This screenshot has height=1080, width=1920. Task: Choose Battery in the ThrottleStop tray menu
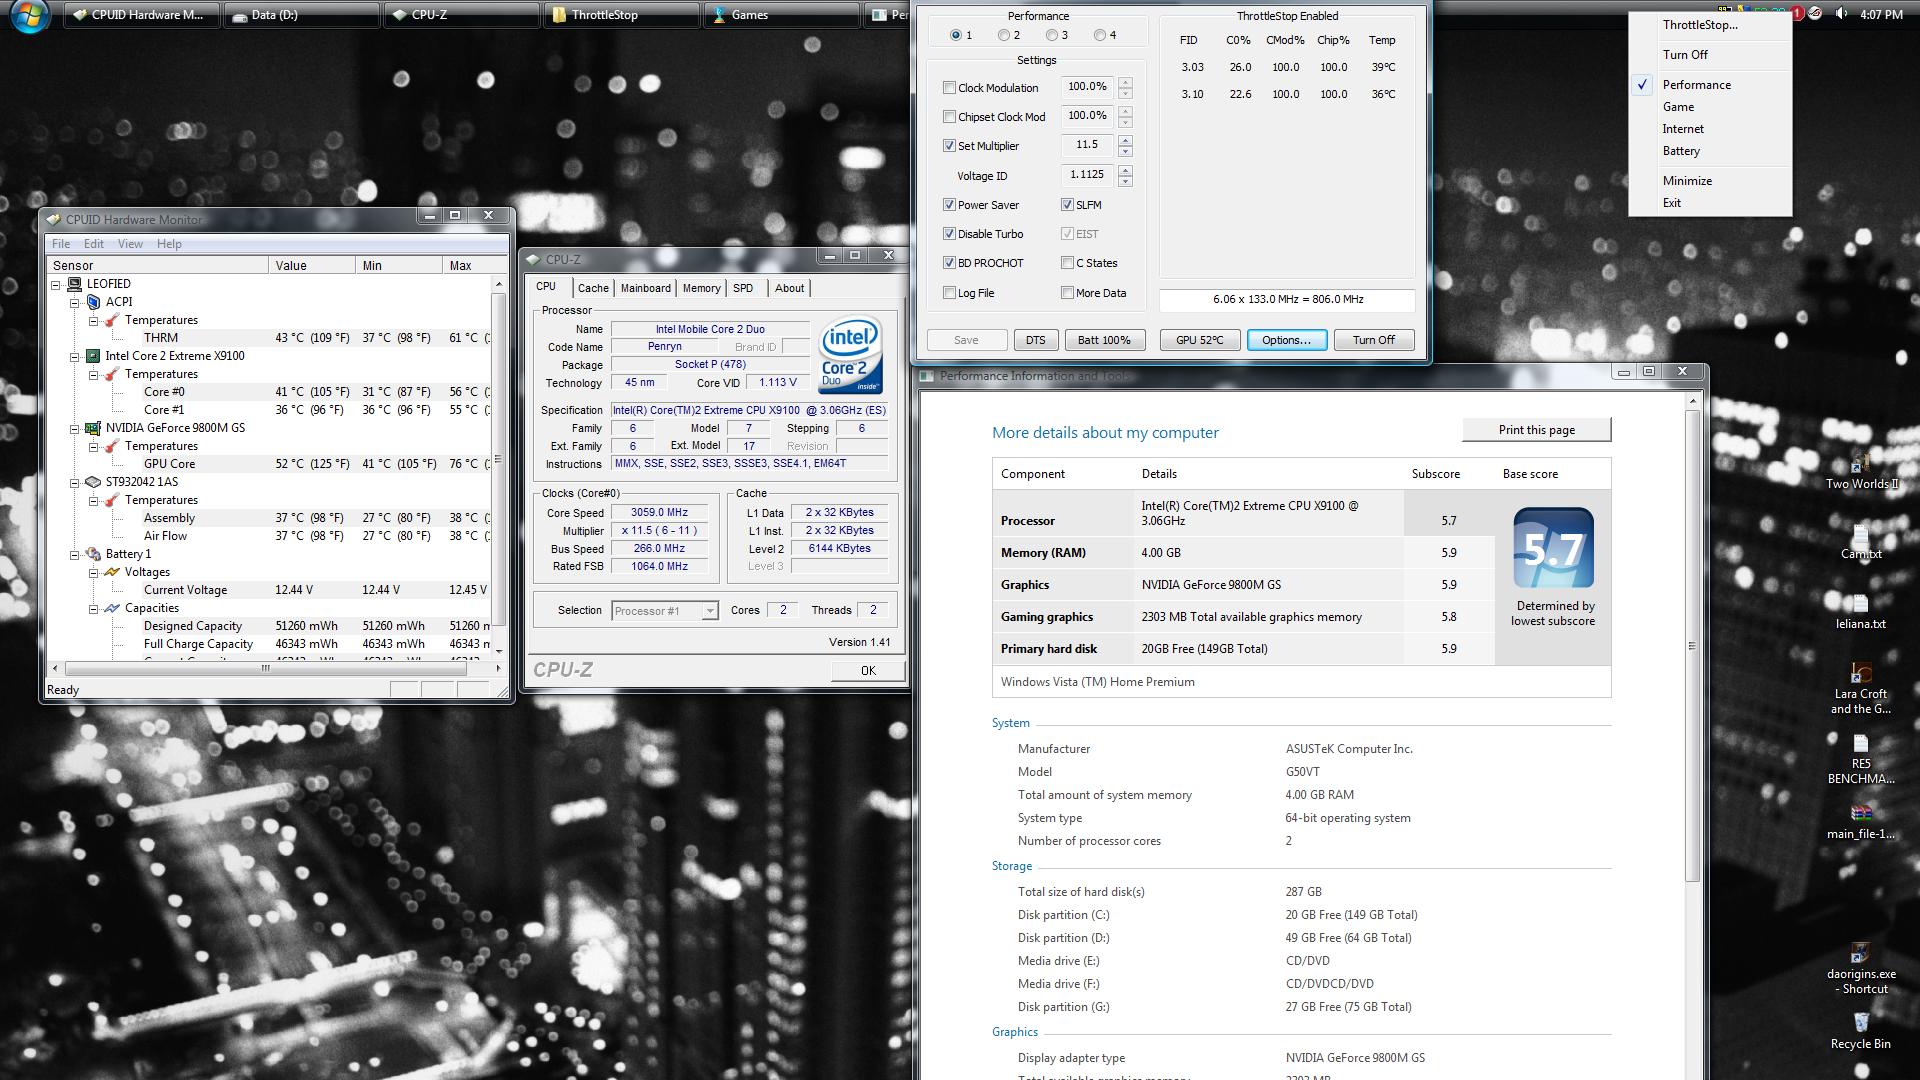pos(1709,151)
